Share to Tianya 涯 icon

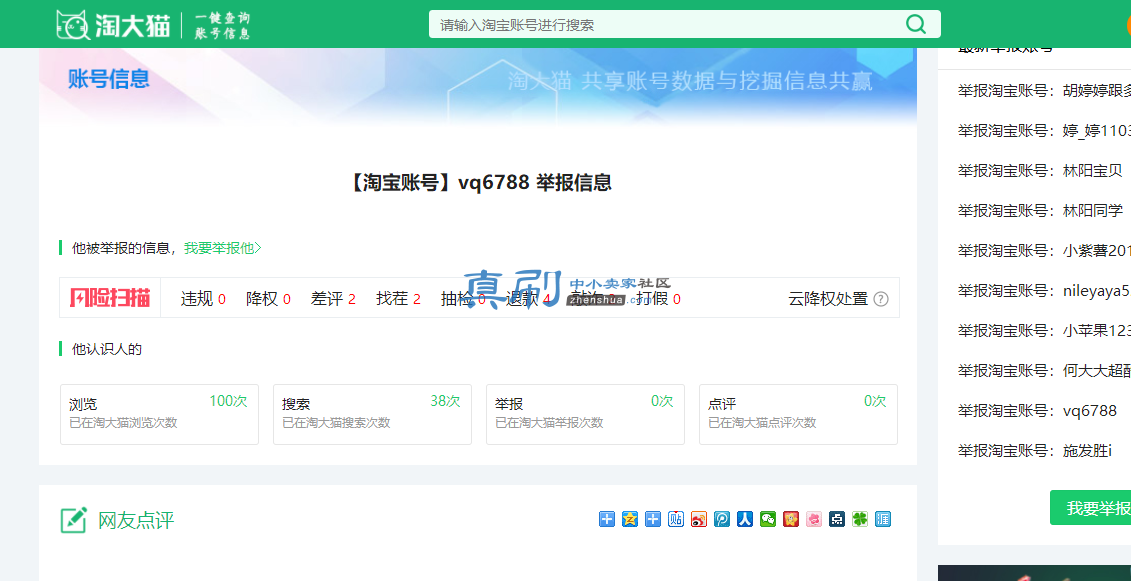click(883, 519)
